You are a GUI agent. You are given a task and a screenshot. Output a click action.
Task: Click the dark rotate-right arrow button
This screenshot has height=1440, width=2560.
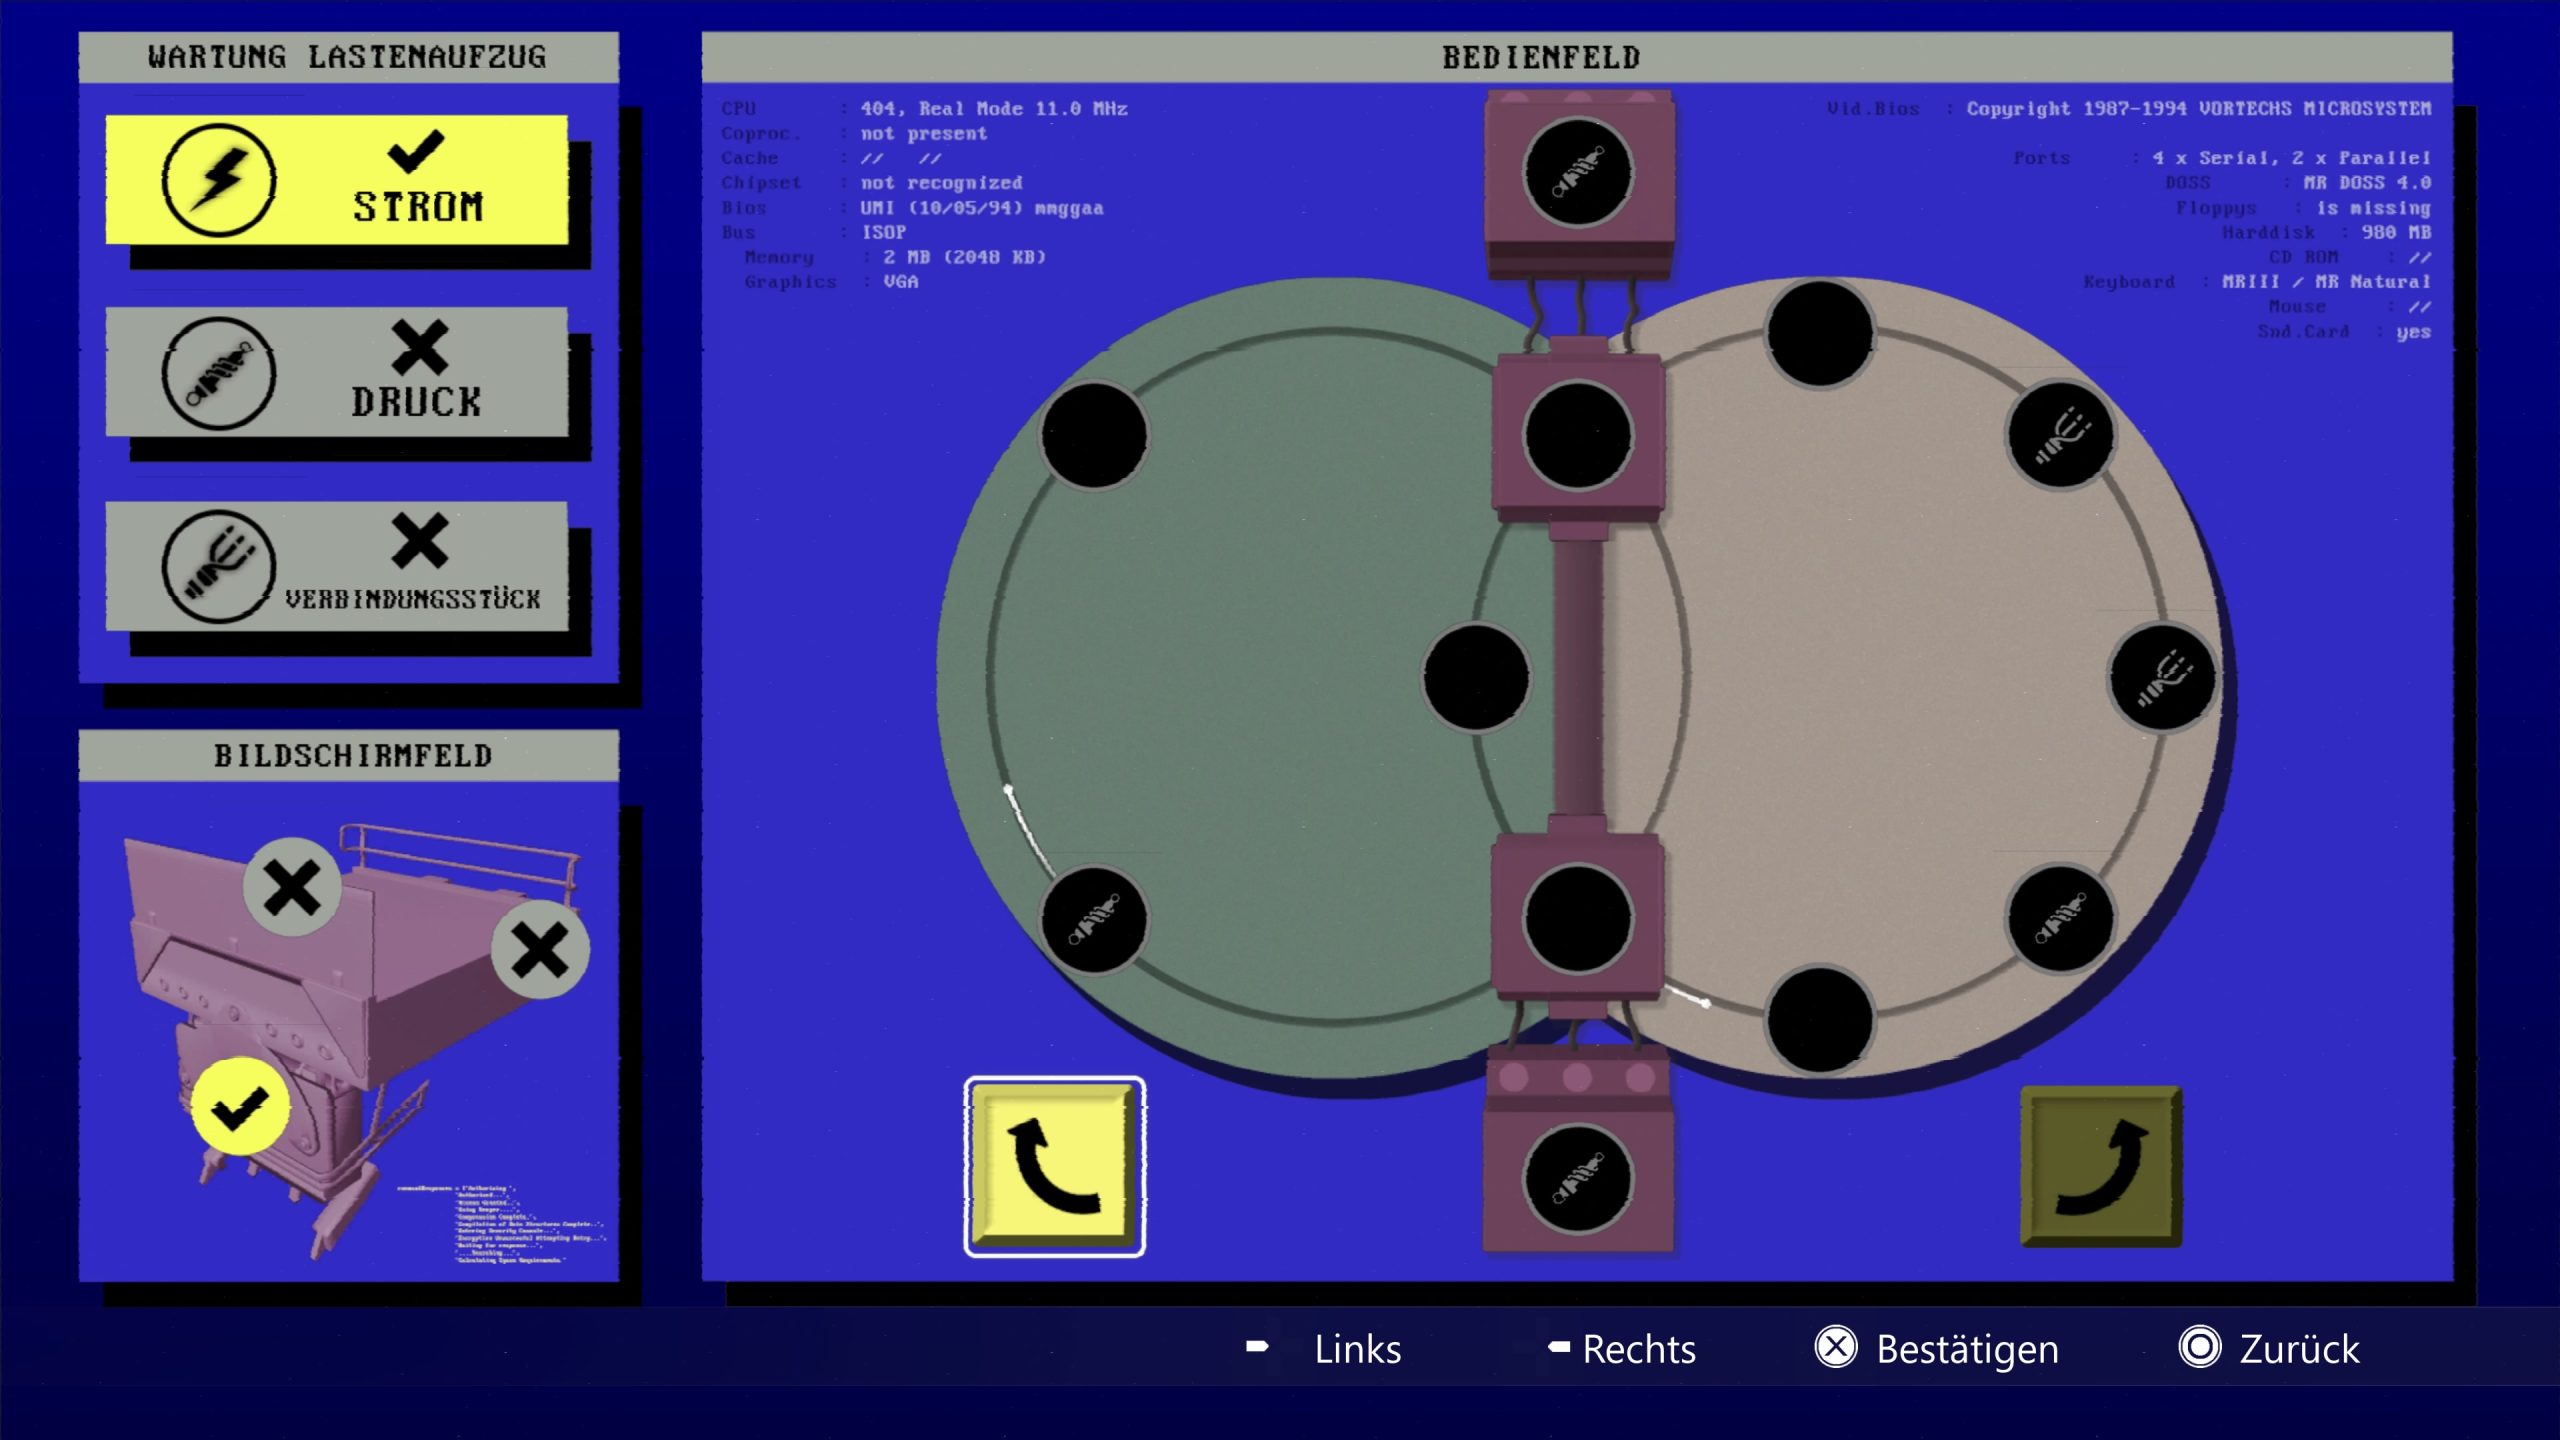[x=2101, y=1166]
